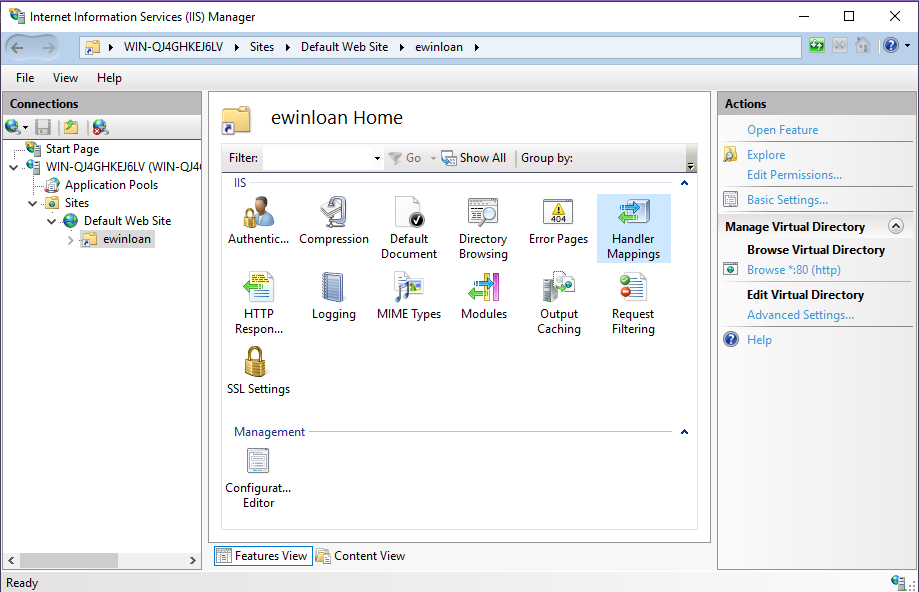Click Sites breadcrumb in address bar
Viewport: 919px width, 592px height.
(x=262, y=47)
